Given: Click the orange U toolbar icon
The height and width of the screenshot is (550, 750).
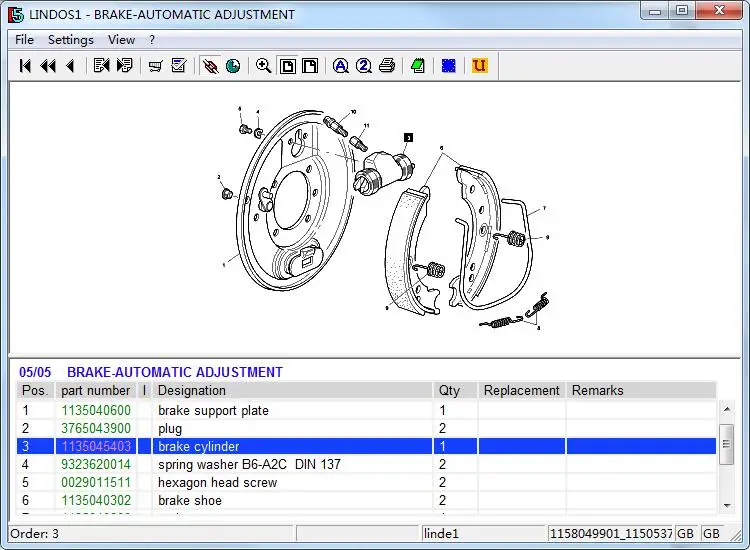Looking at the screenshot, I should 479,66.
